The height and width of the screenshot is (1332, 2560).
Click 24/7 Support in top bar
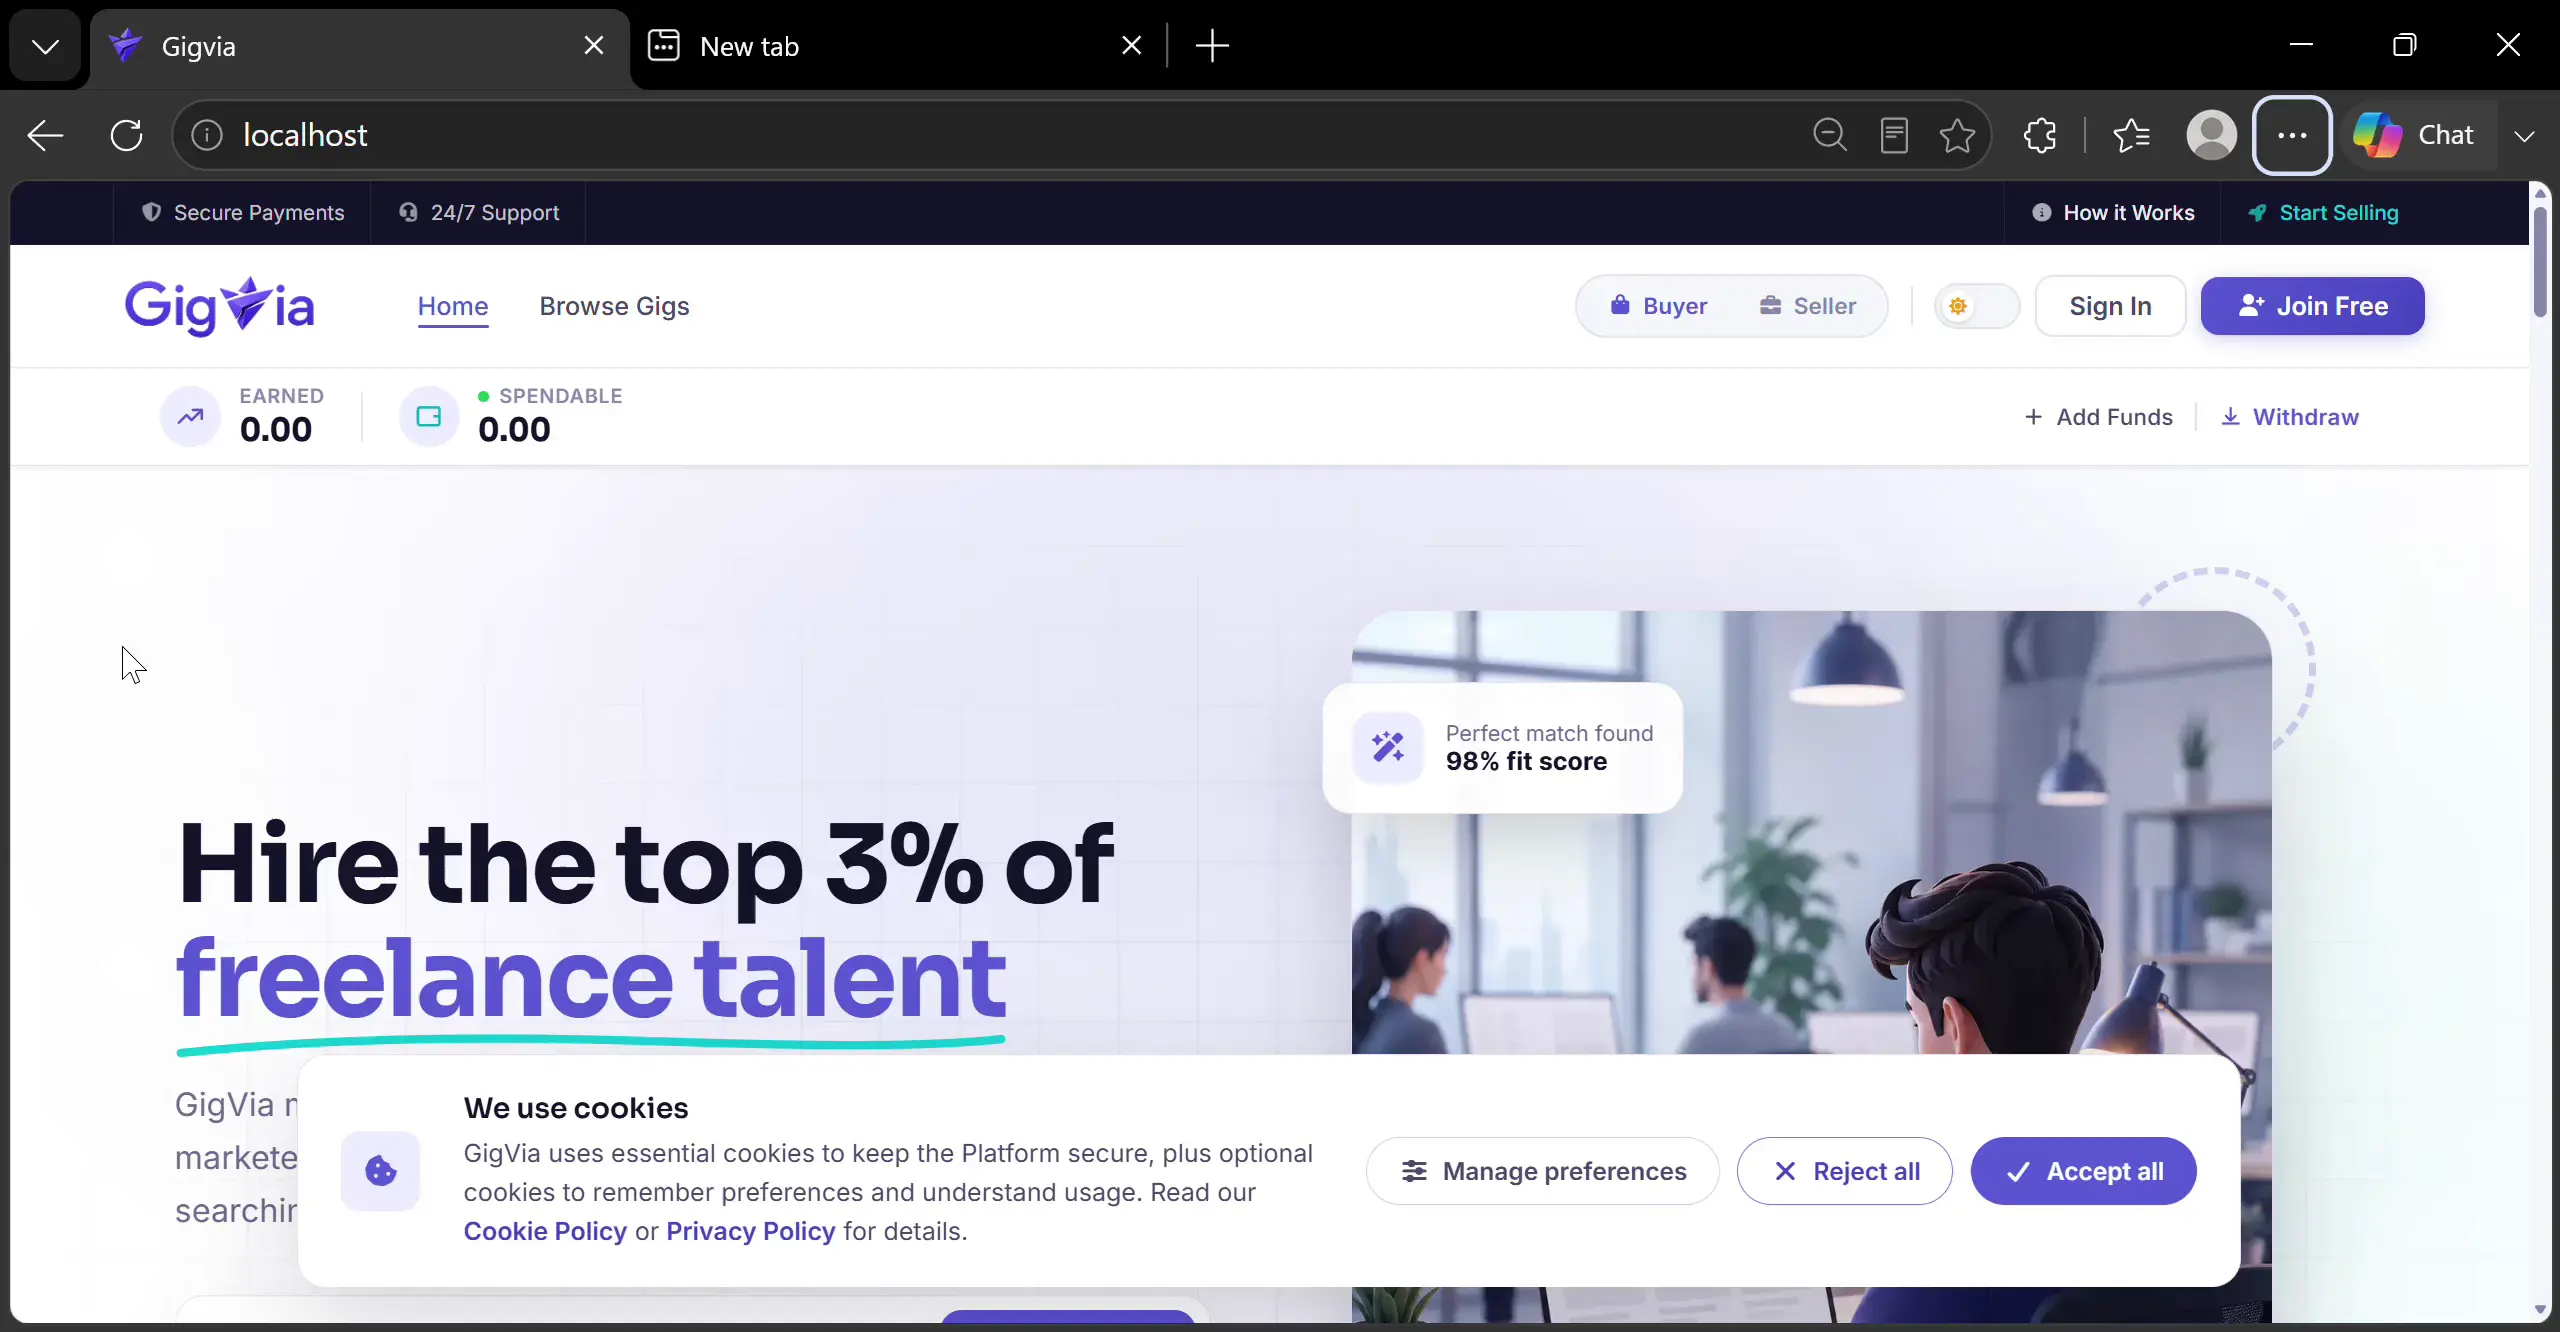(x=479, y=213)
